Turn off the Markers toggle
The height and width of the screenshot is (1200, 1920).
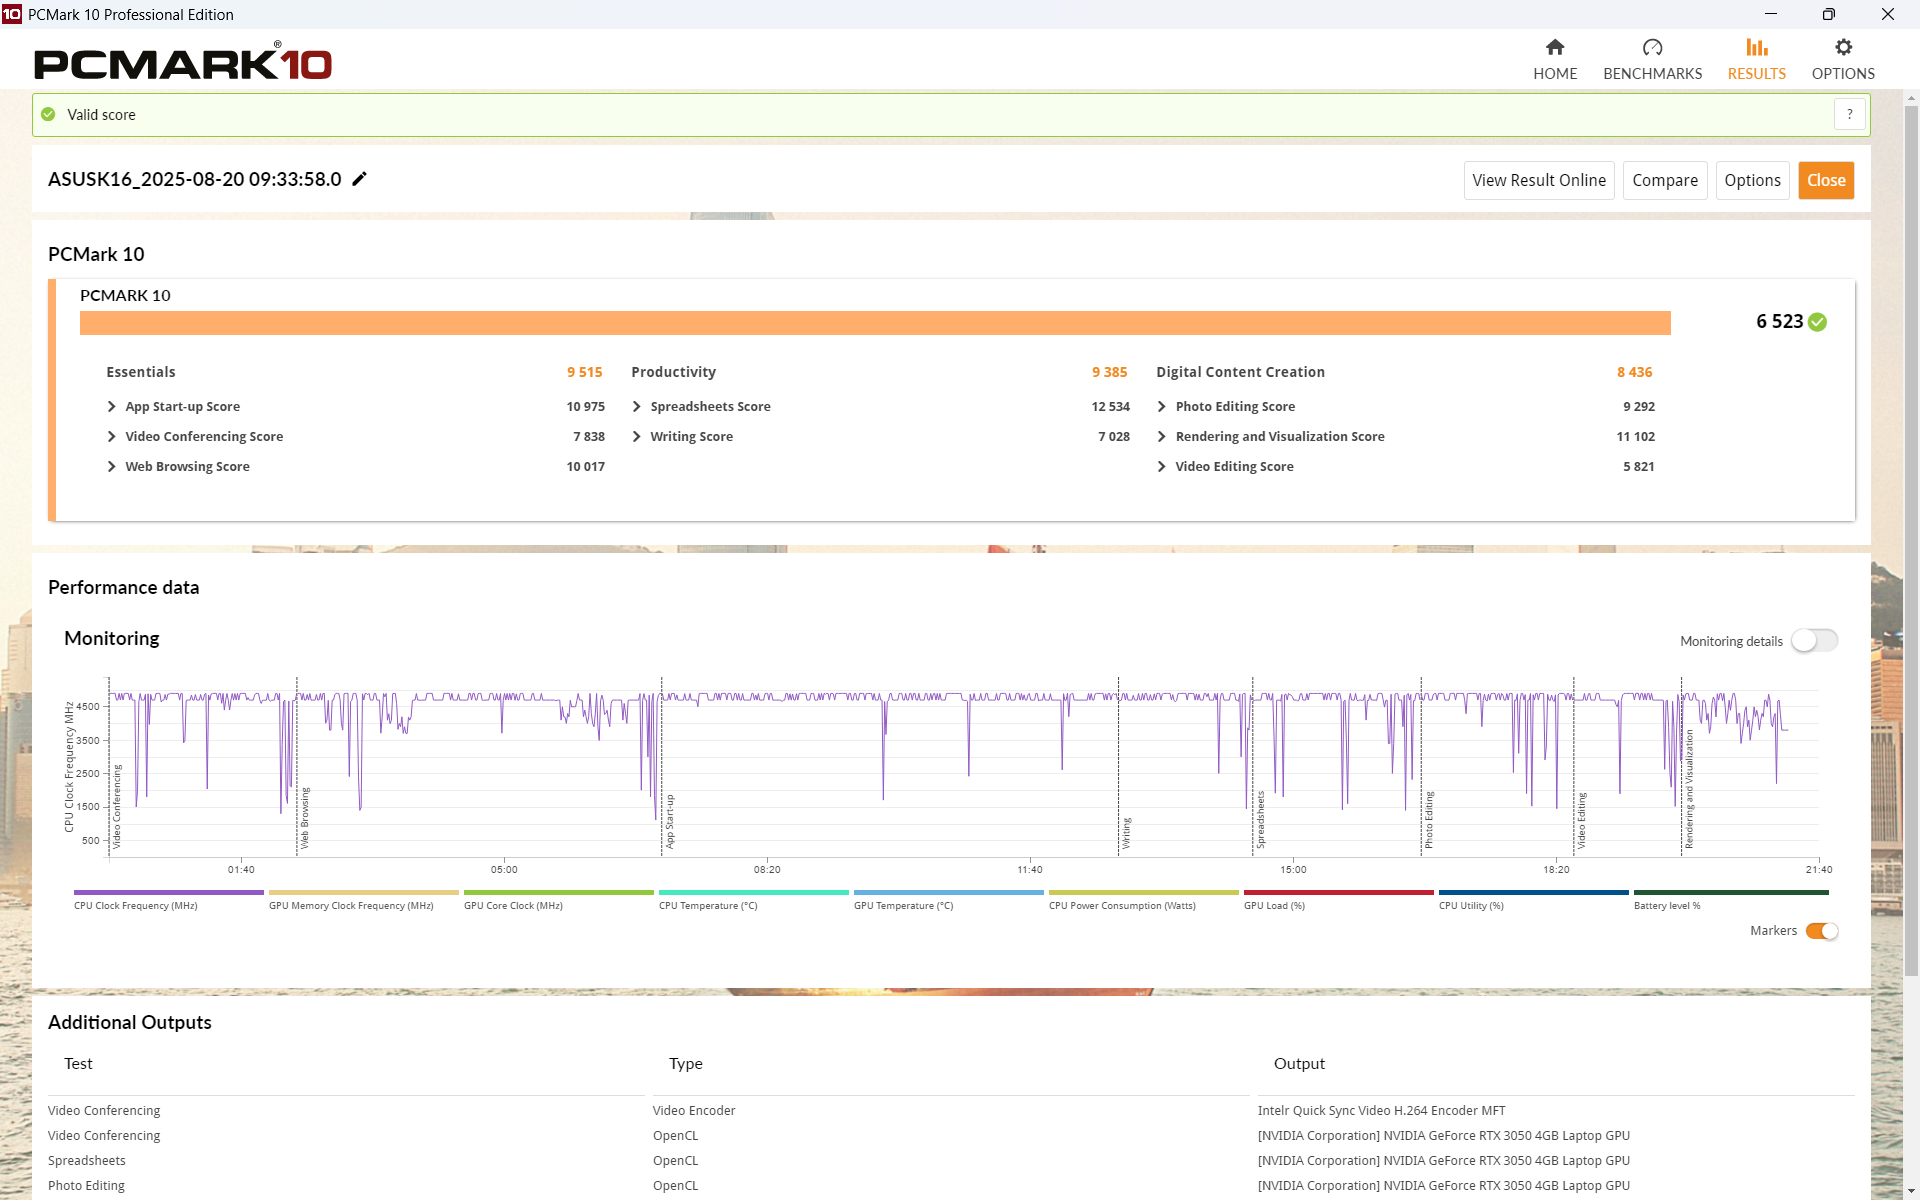(1822, 931)
